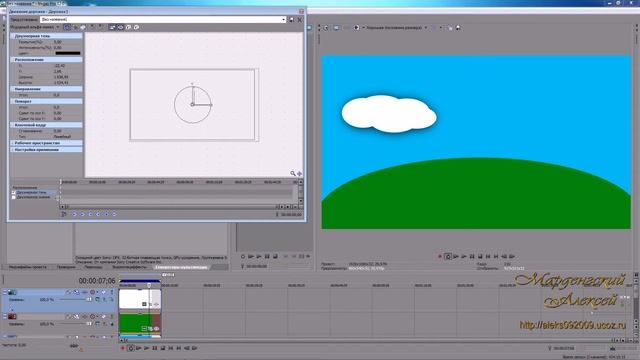This screenshot has height=360, width=640.
Task: Click the keyframe Type value Линейный
Action: pyautogui.click(x=62, y=136)
